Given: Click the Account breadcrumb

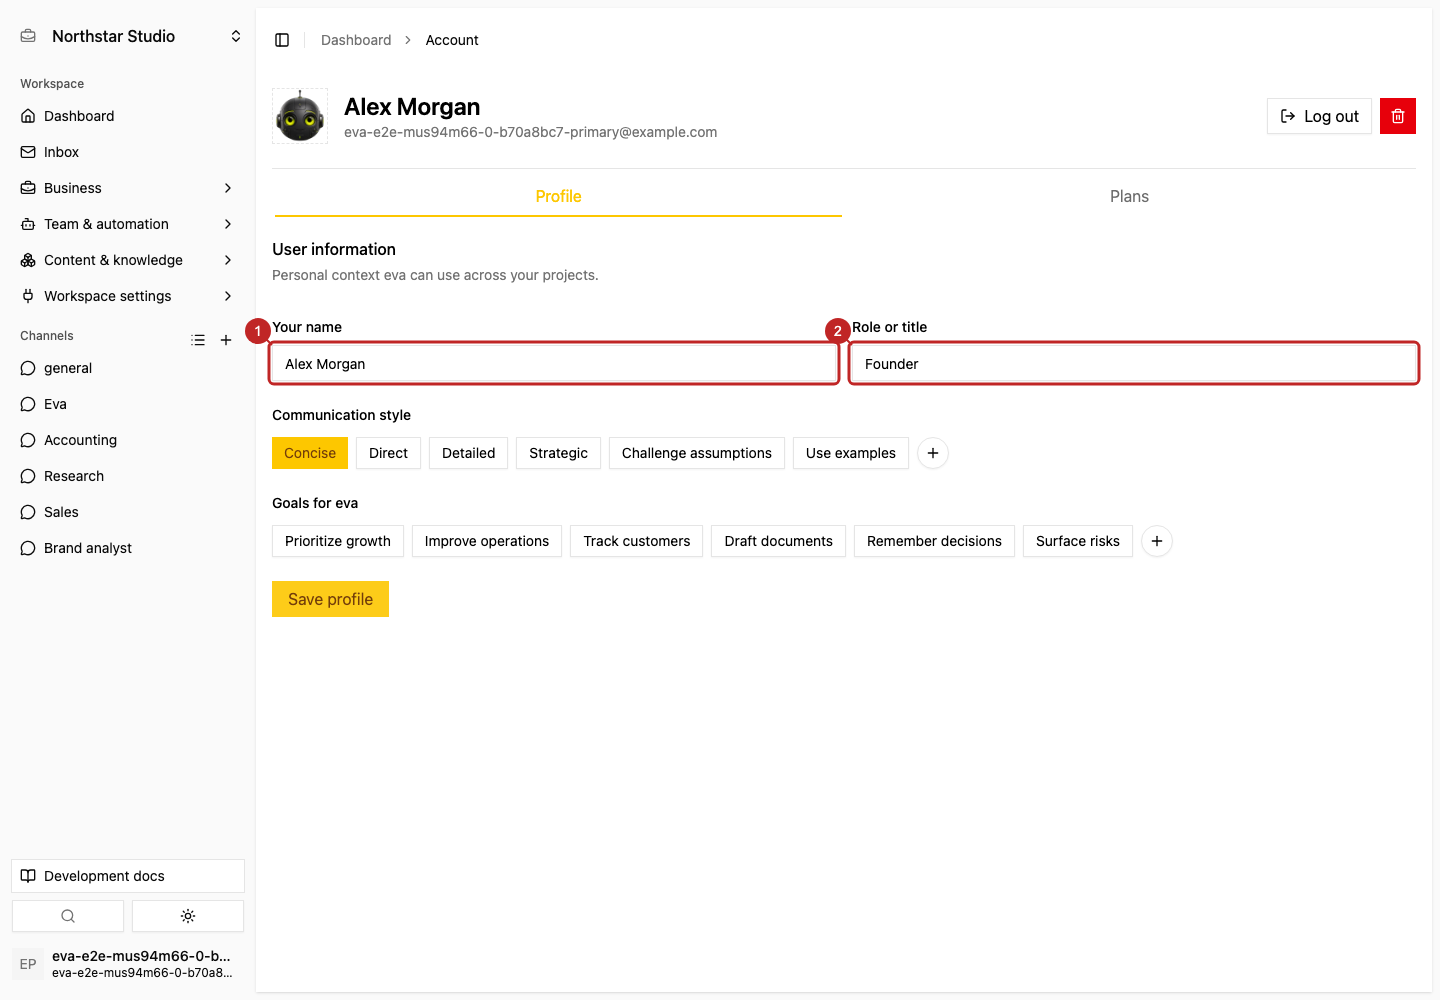Looking at the screenshot, I should (452, 40).
